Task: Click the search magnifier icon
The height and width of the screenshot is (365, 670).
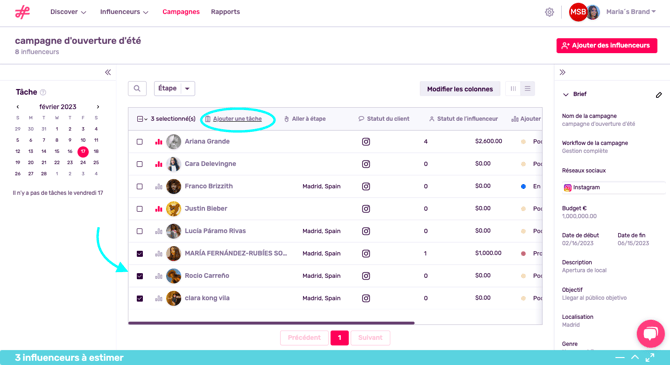Action: point(137,88)
